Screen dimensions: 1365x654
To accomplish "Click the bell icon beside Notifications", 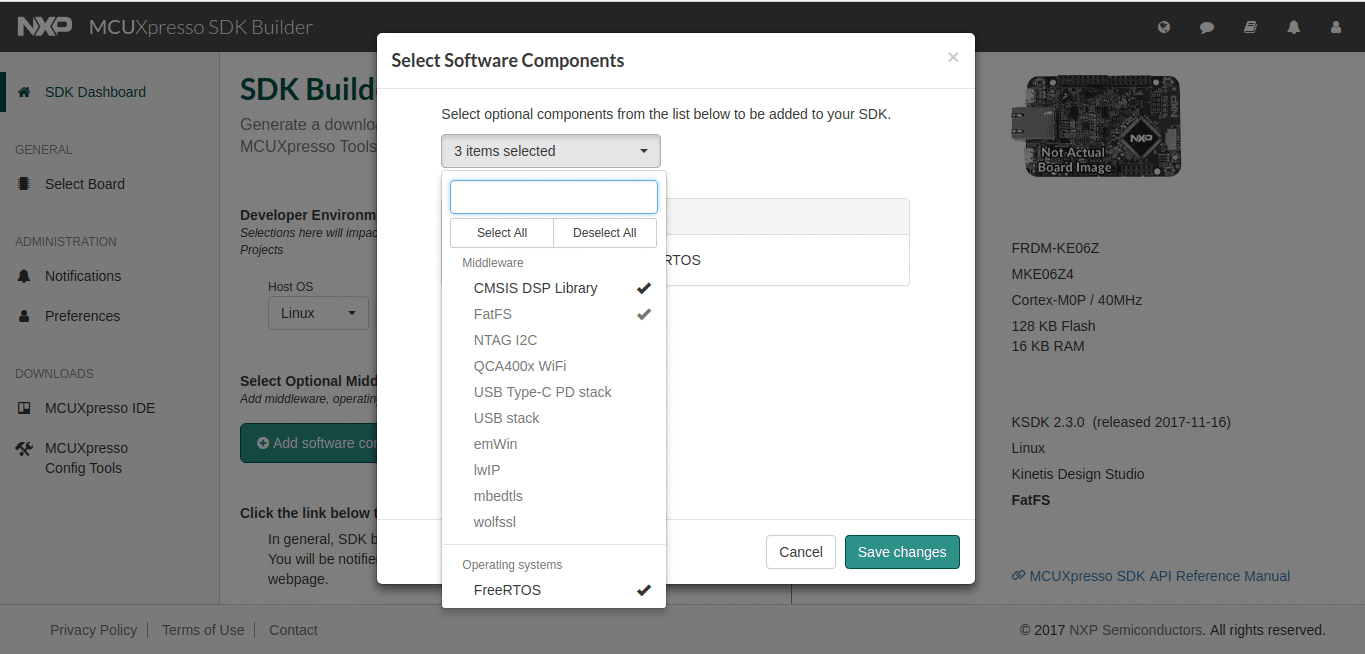I will point(24,276).
